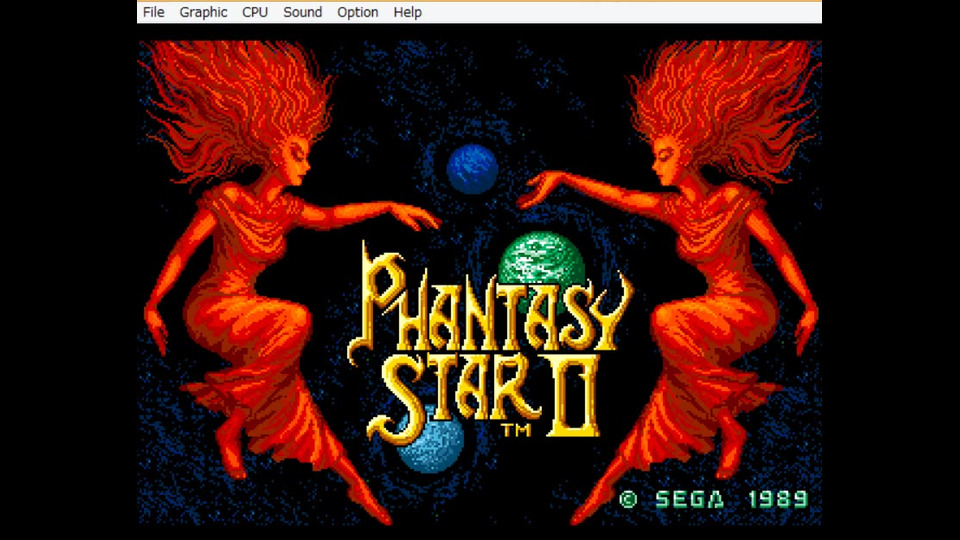Click the © SEGA 1989 copyright text

(714, 500)
